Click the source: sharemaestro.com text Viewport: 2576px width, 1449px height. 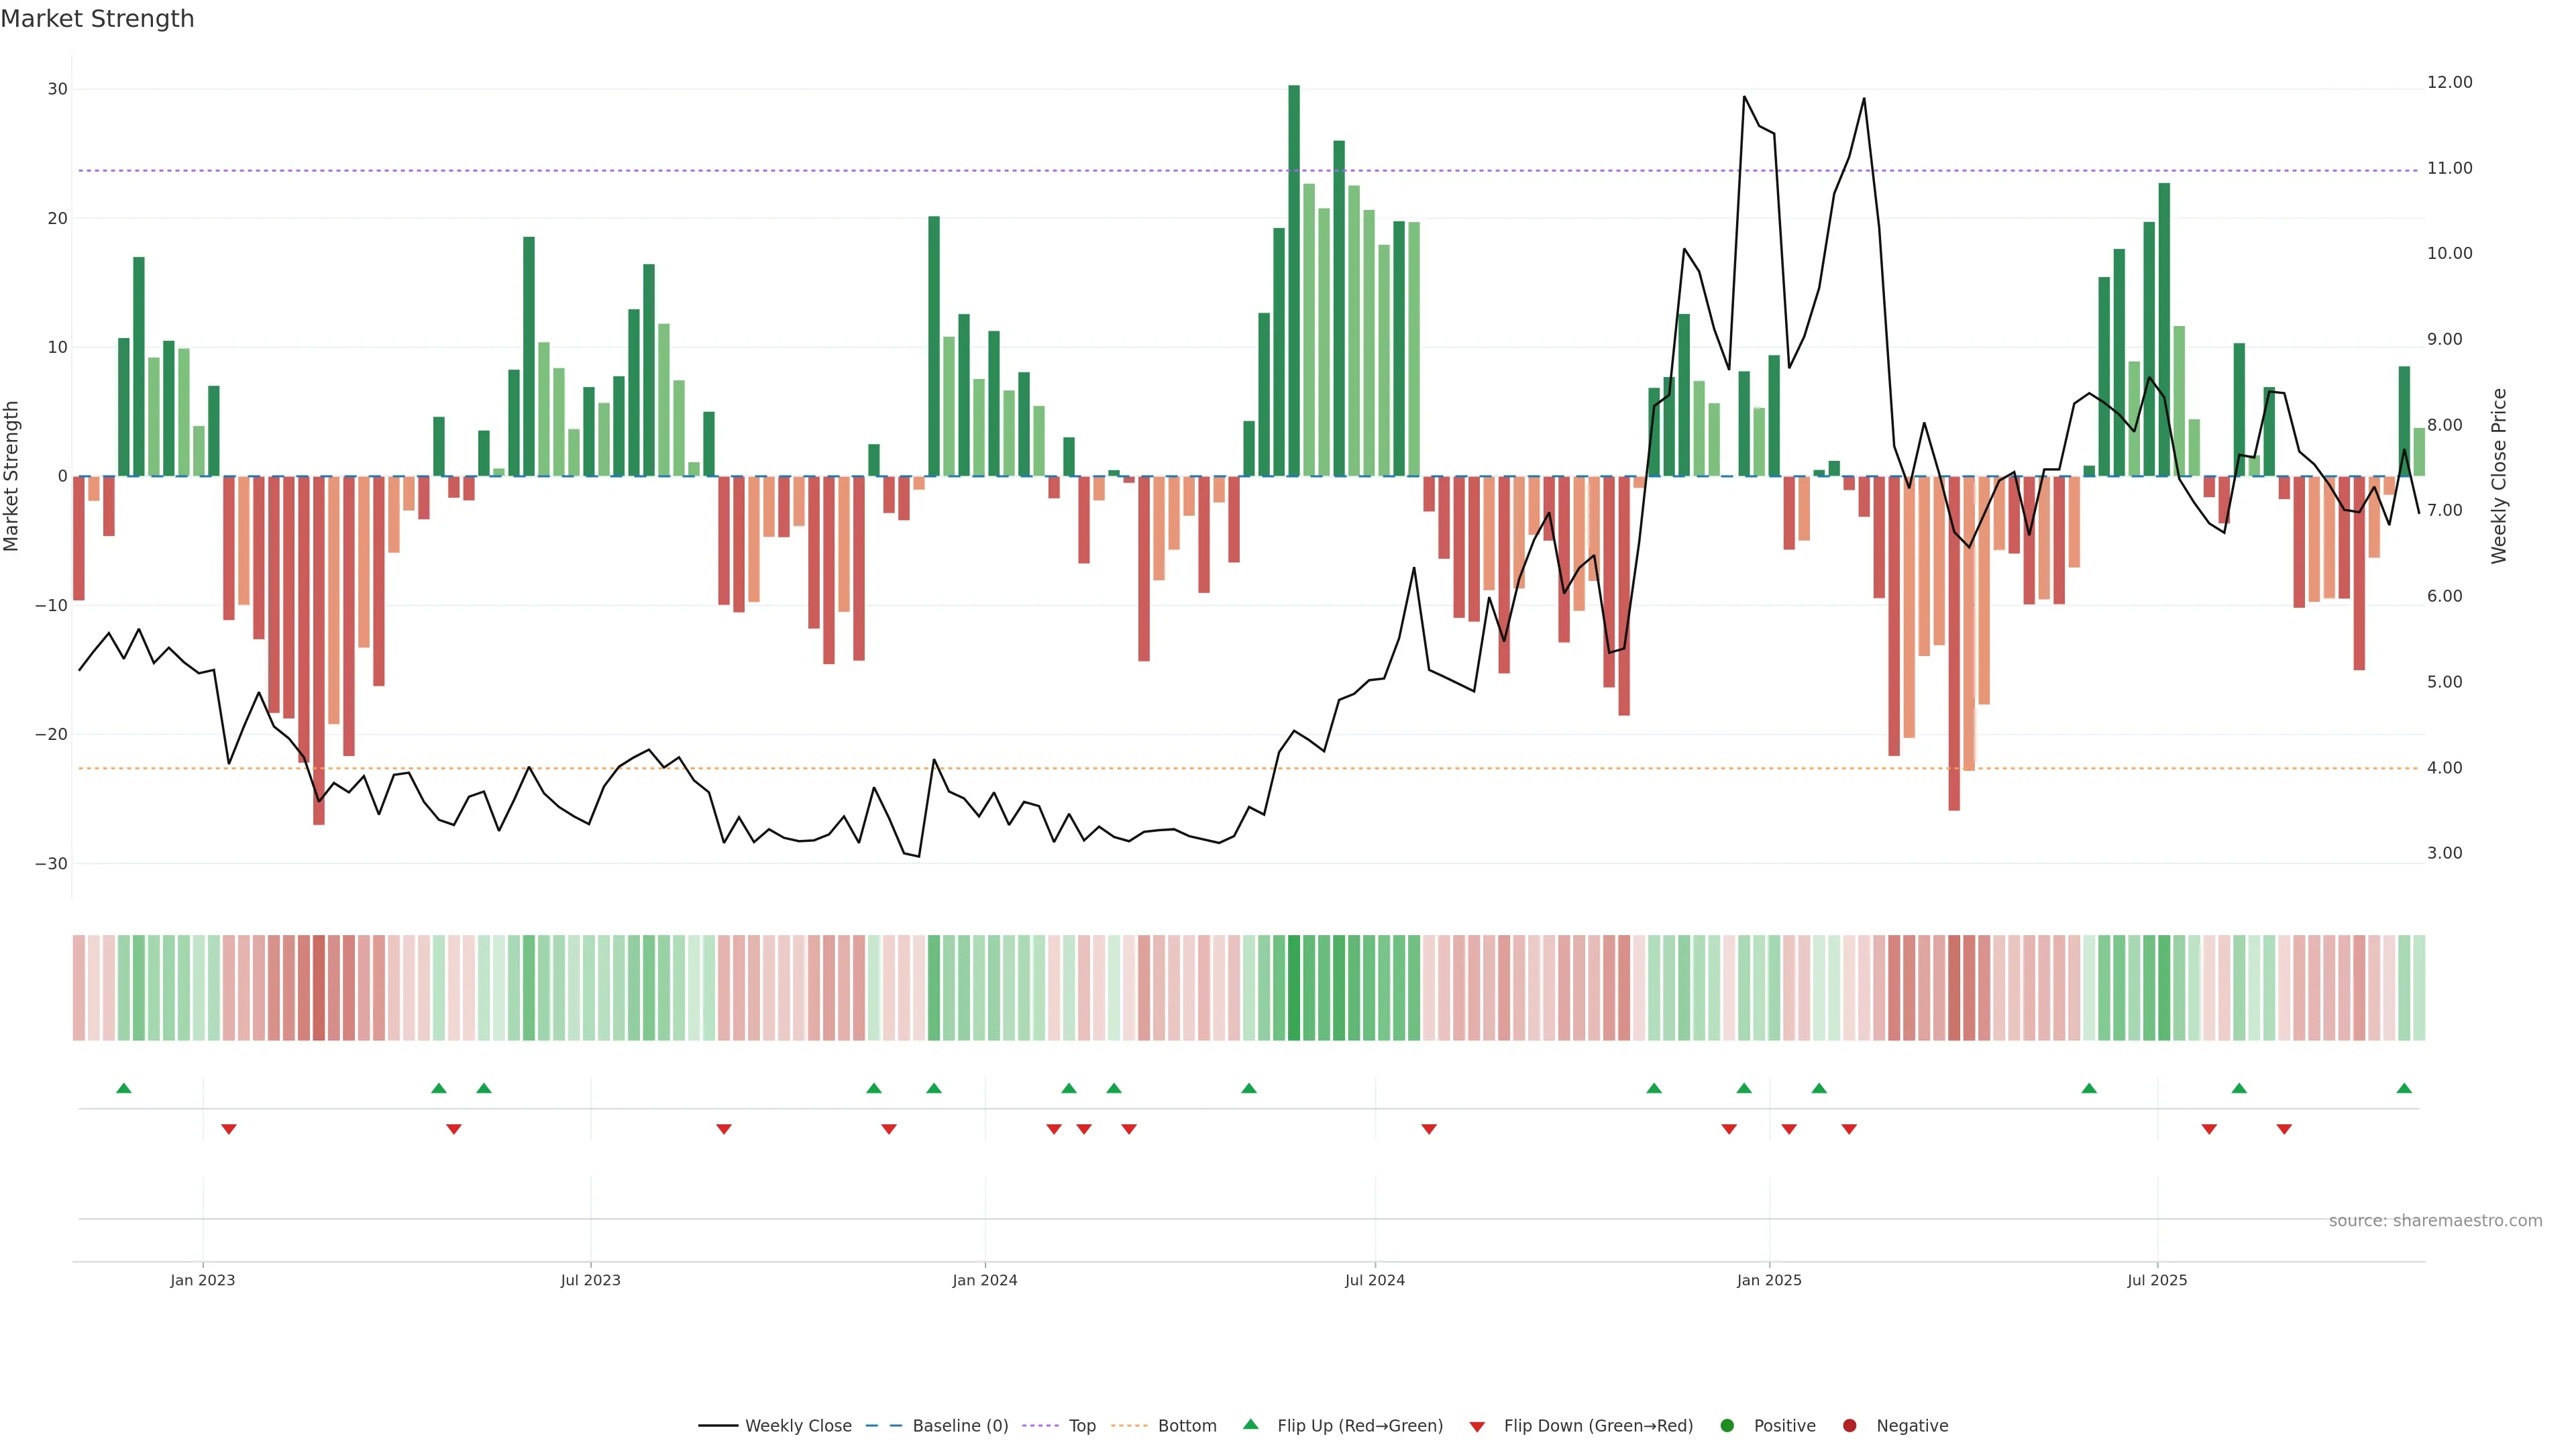(2435, 1220)
